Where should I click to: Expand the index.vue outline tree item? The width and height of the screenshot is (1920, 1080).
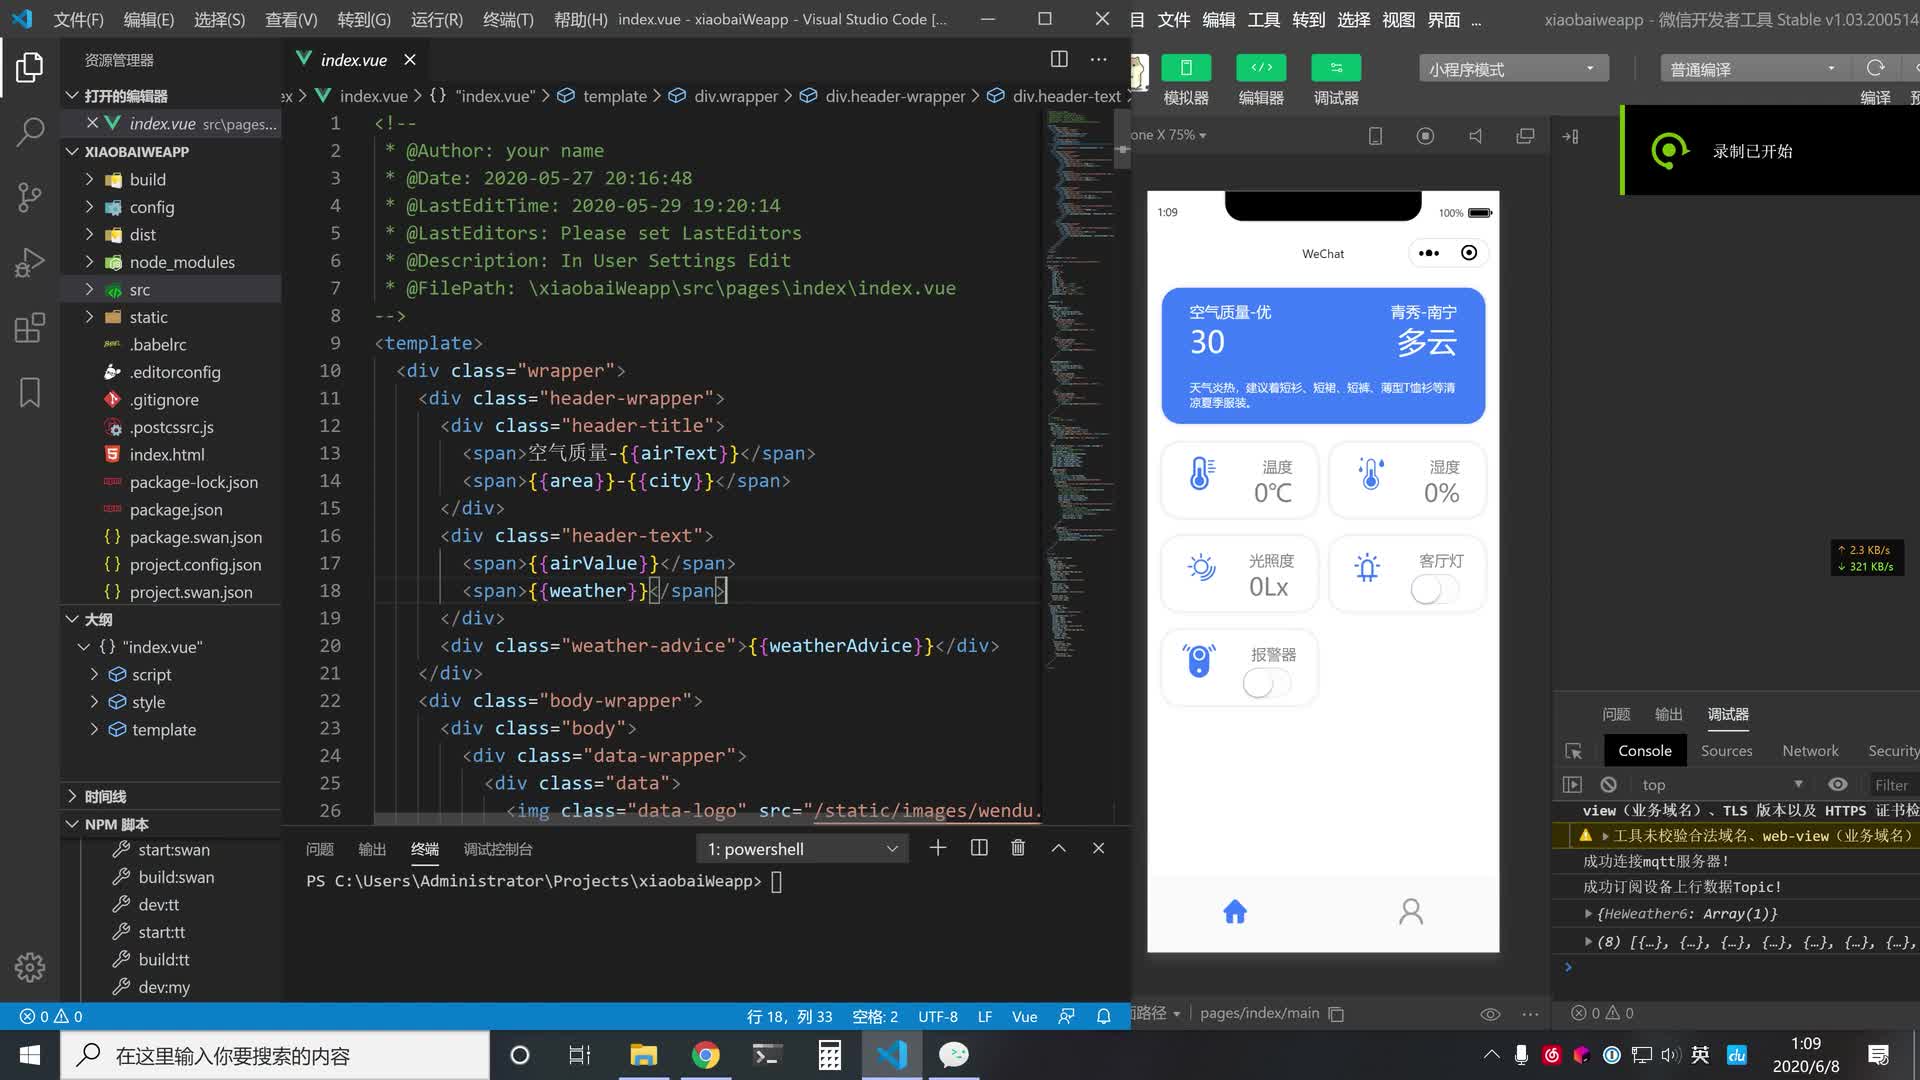83,646
